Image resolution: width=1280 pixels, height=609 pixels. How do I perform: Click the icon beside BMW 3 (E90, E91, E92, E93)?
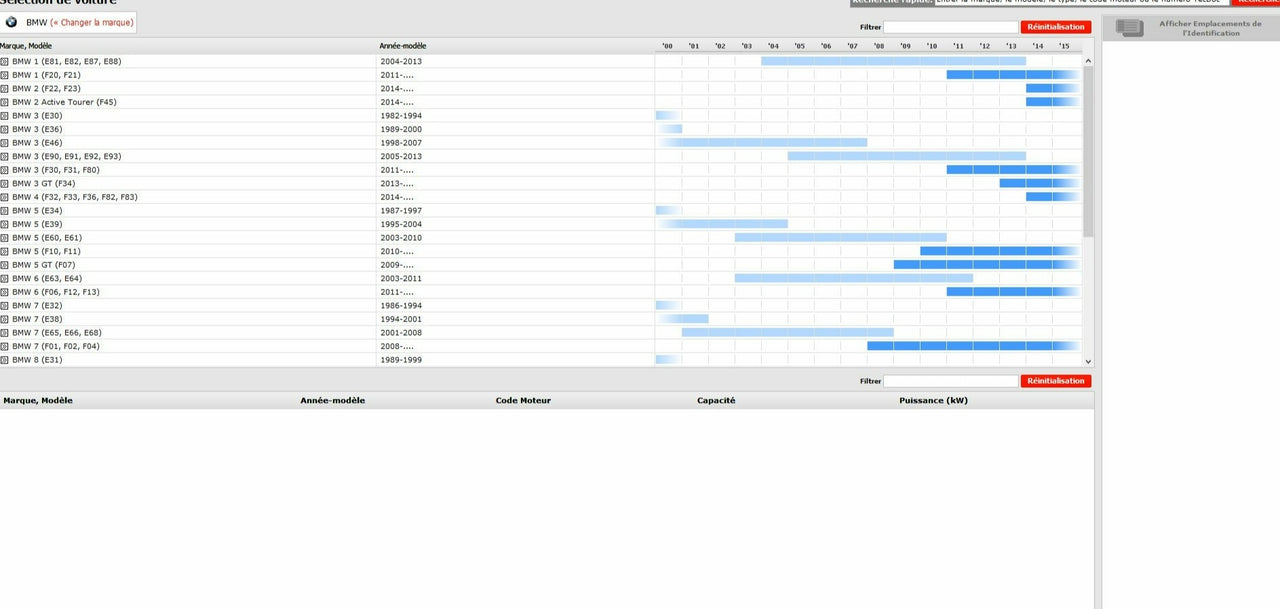point(4,156)
